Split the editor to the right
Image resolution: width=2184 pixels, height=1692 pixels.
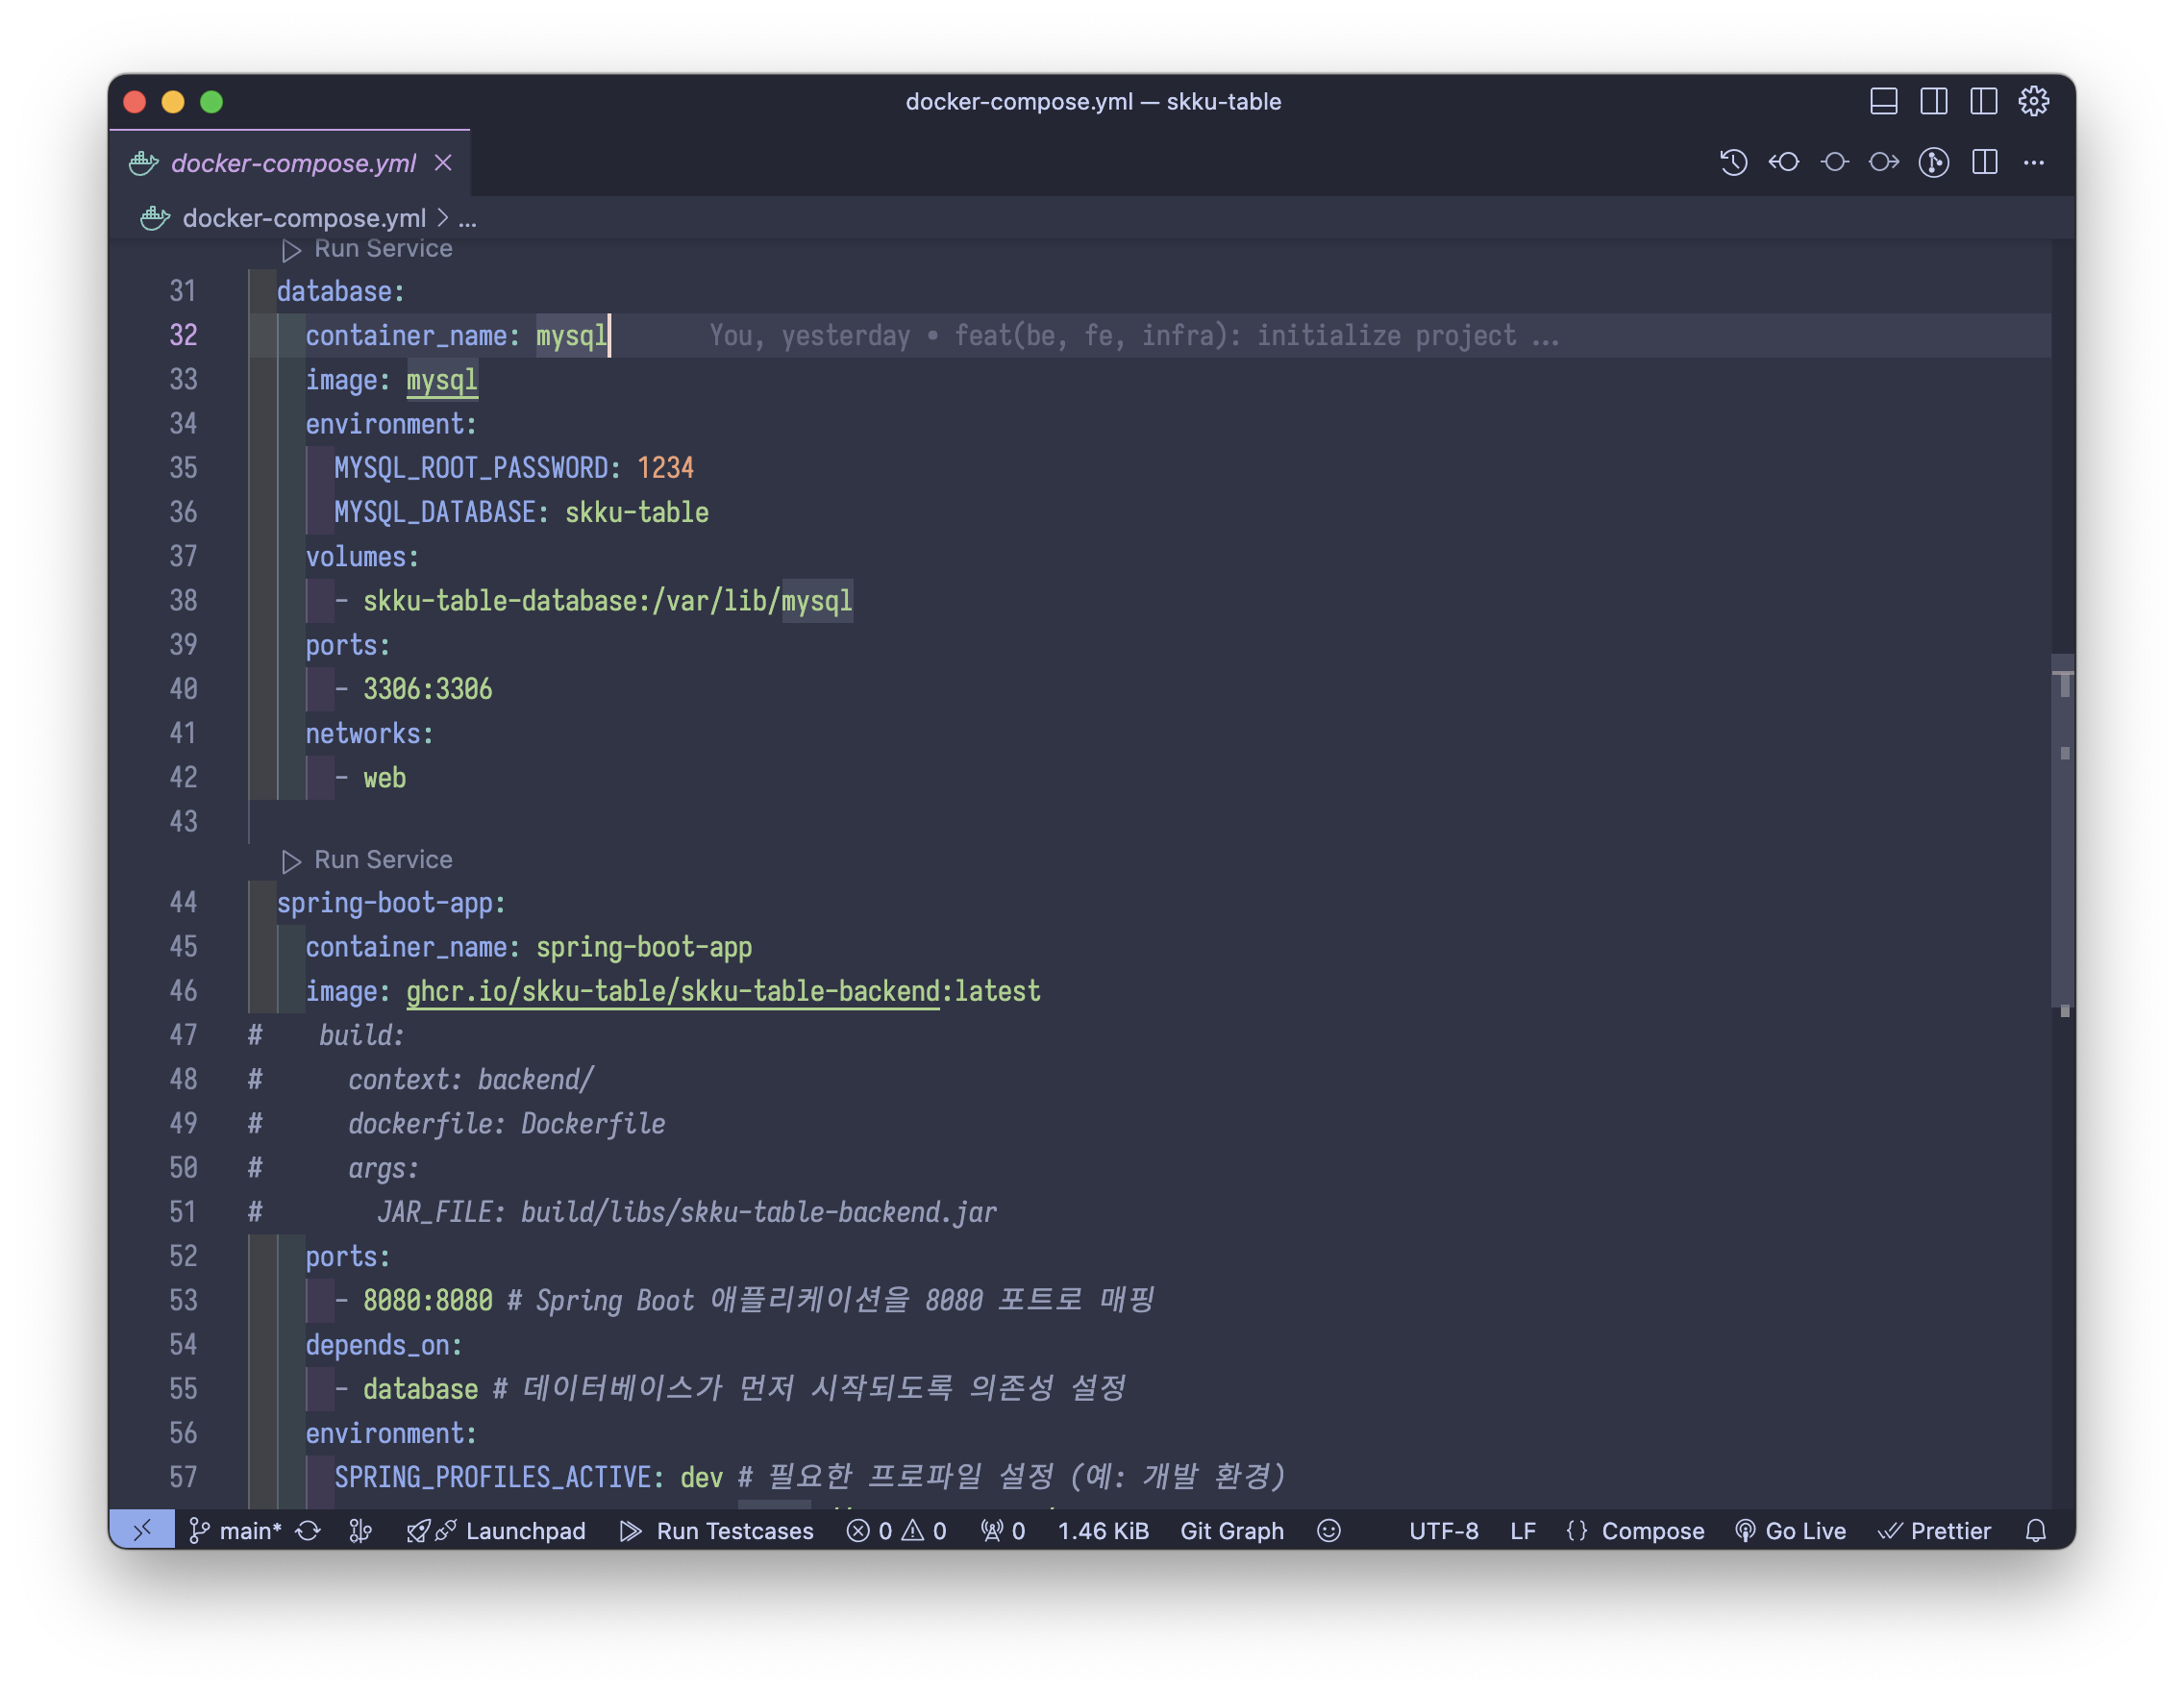coord(1984,162)
